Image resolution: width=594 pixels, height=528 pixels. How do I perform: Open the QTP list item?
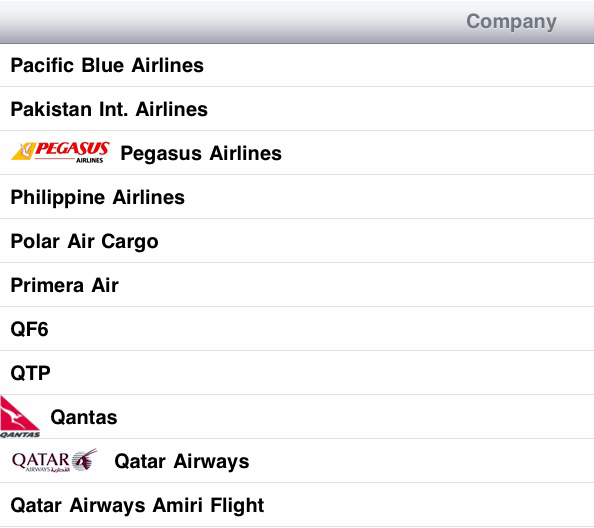point(297,373)
